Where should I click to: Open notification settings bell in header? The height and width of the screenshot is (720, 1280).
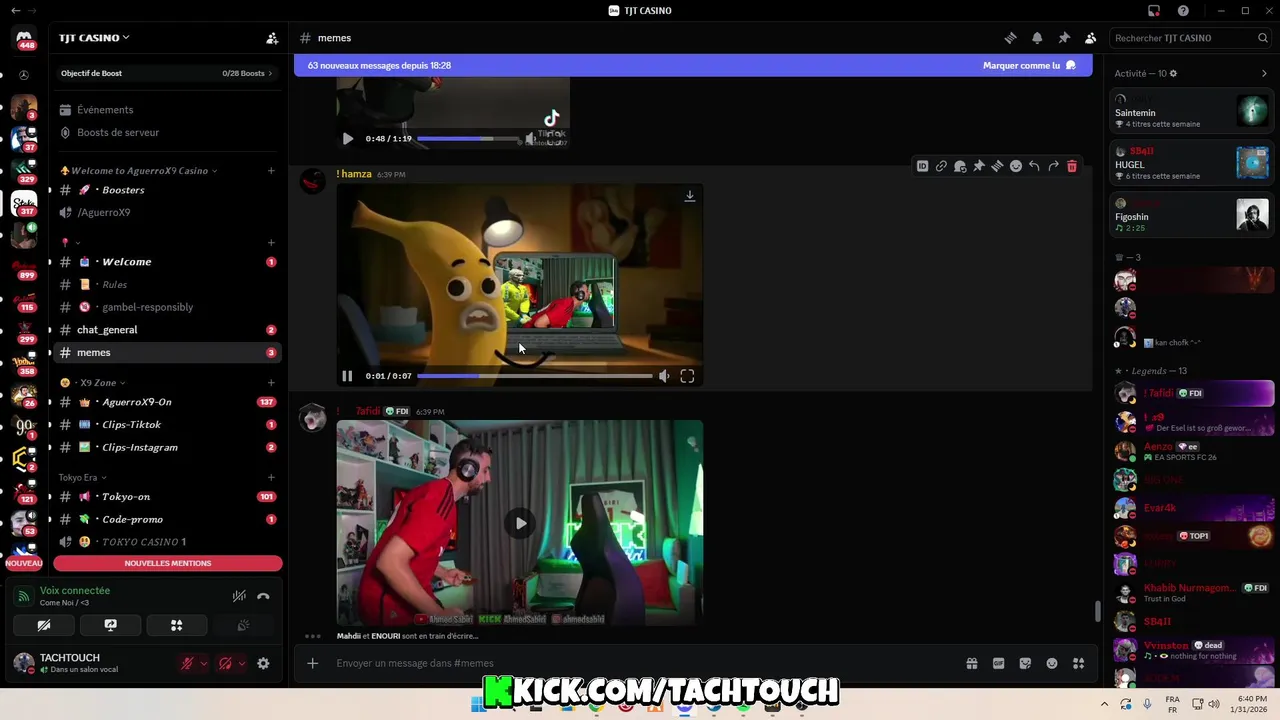(1037, 38)
